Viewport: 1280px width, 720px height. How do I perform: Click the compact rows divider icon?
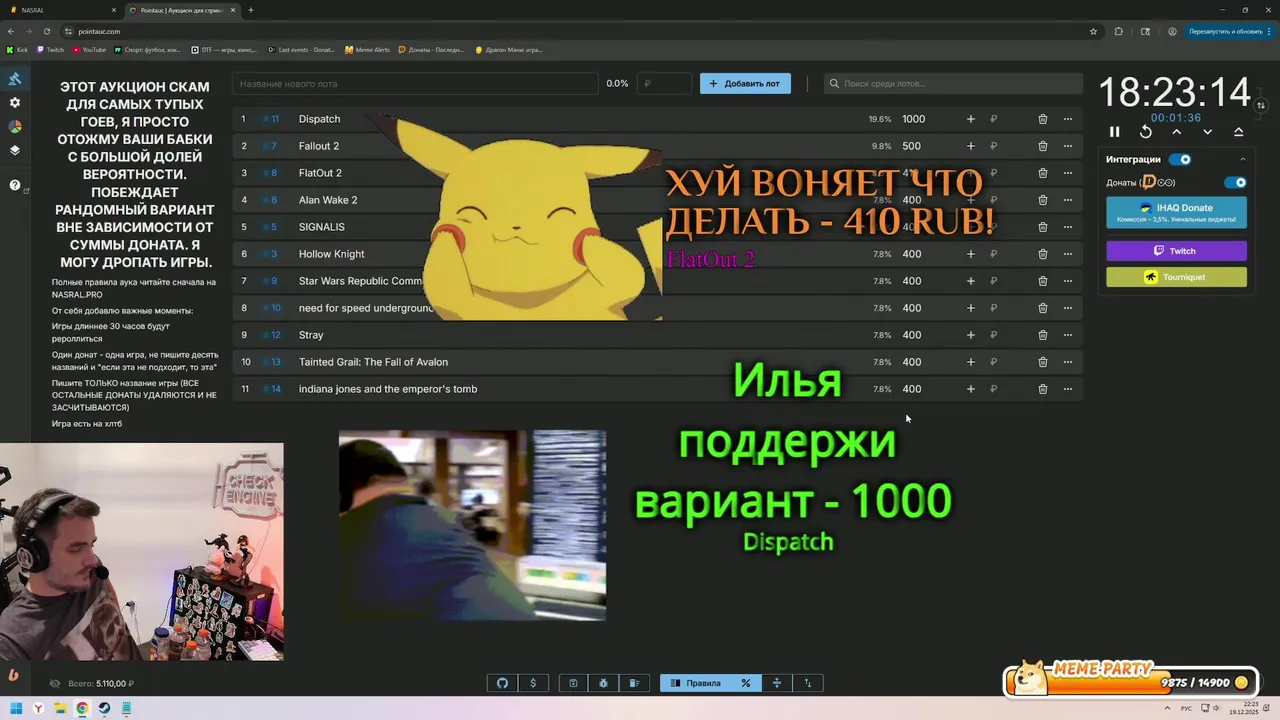coord(777,683)
